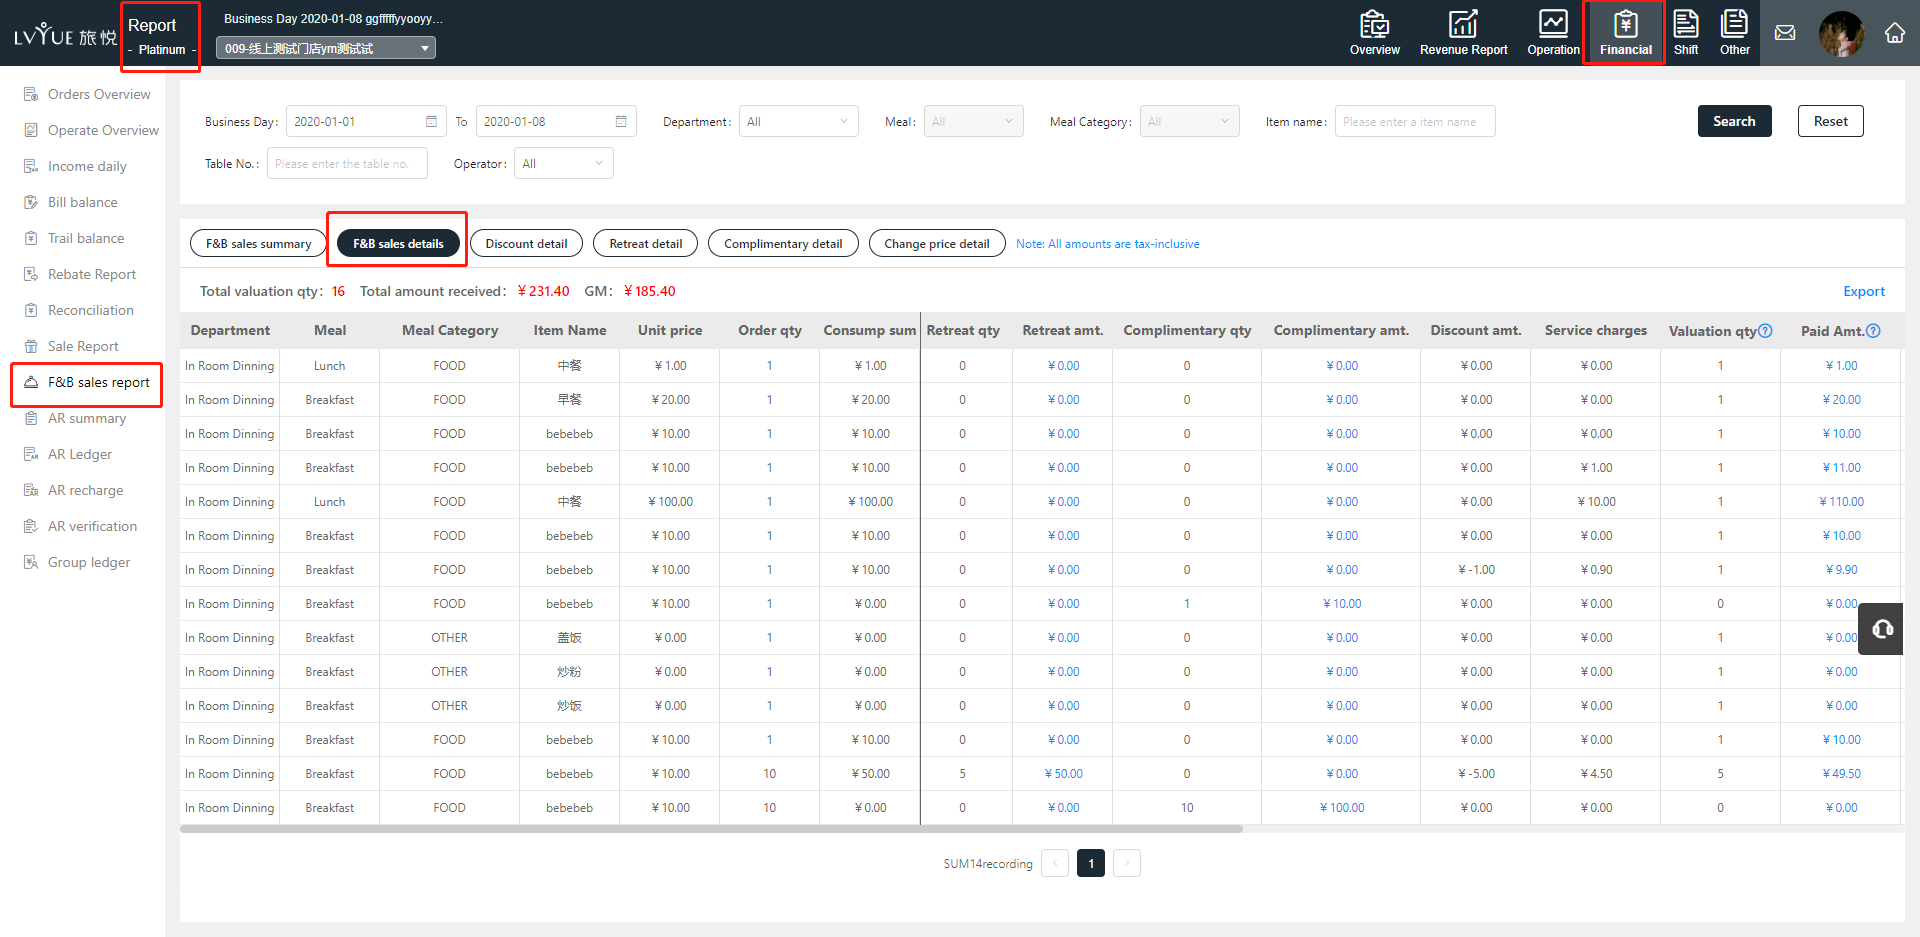Open the Other reports icon

point(1734,33)
